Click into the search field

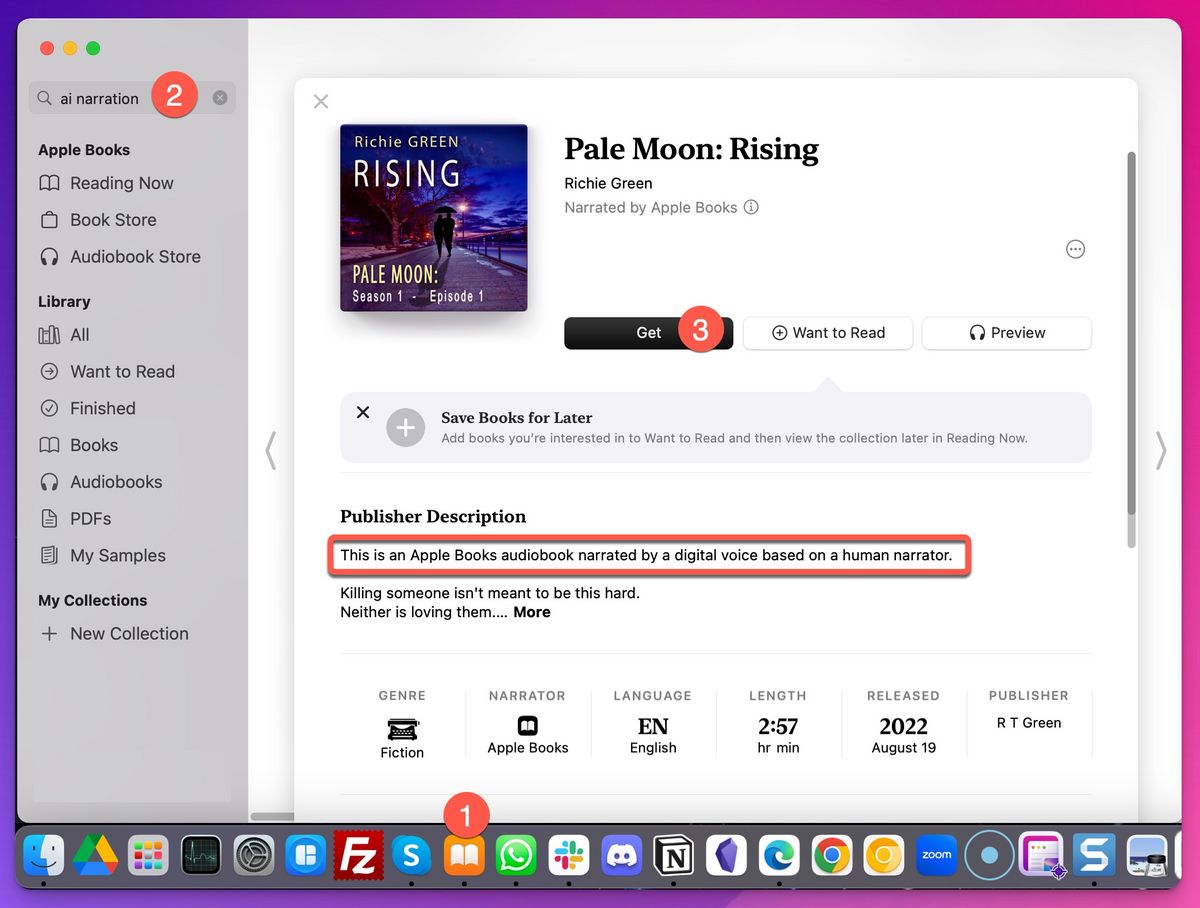tap(132, 98)
